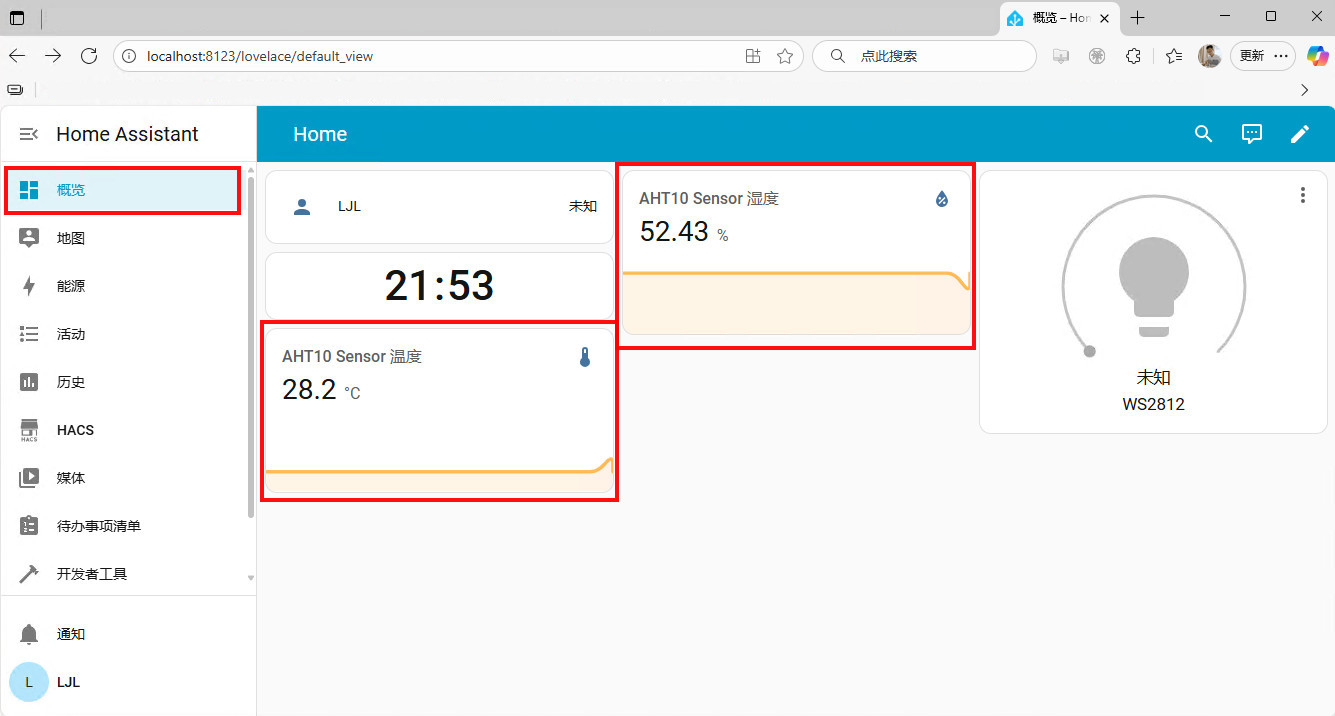Click the localhost:8123 address bar
Viewport: 1335px width, 716px height.
click(460, 56)
